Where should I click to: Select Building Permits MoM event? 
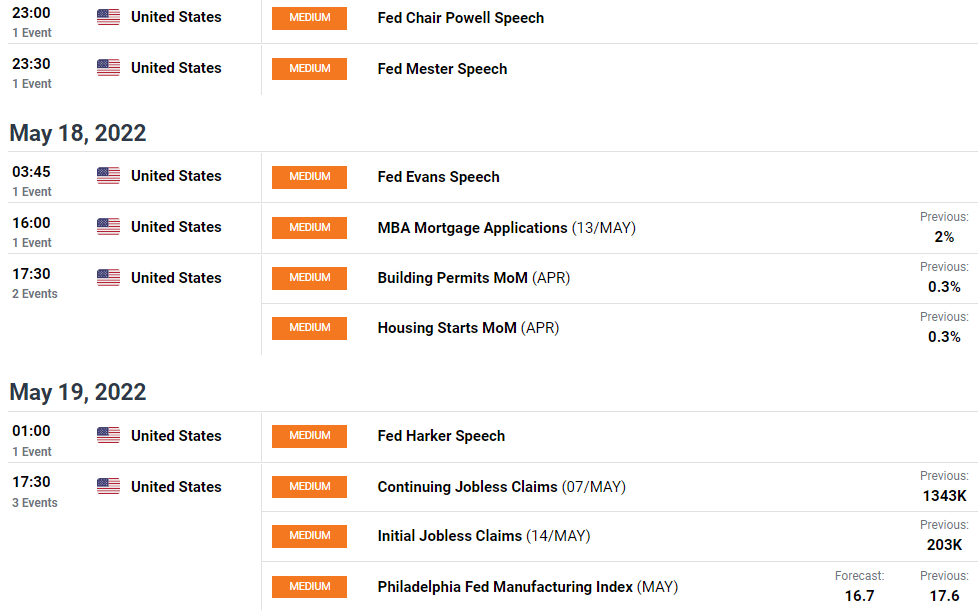coord(473,278)
